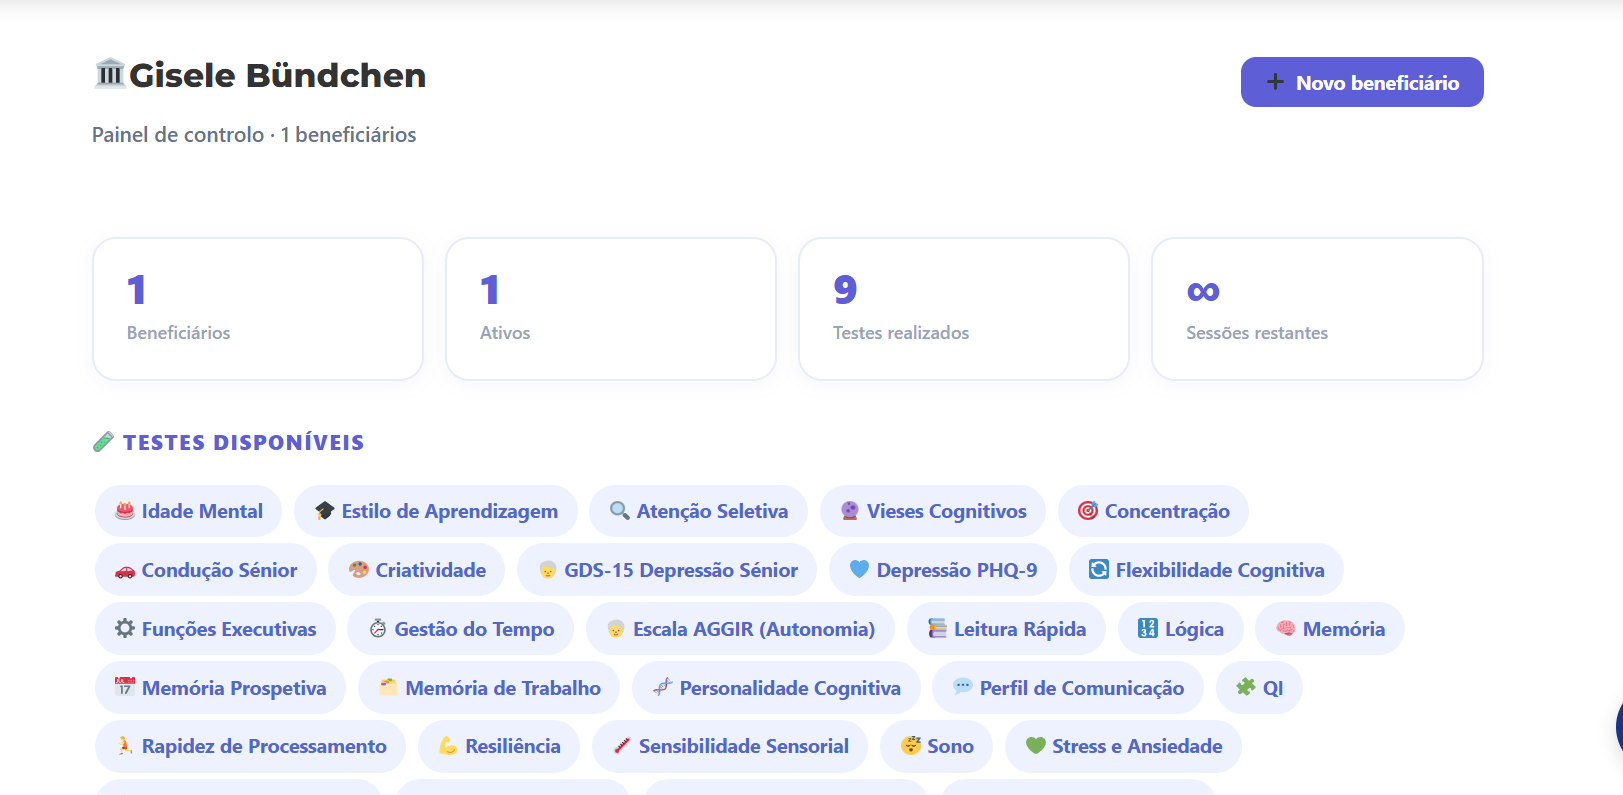Select the Idade Mental test chip
The width and height of the screenshot is (1623, 795).
(188, 511)
